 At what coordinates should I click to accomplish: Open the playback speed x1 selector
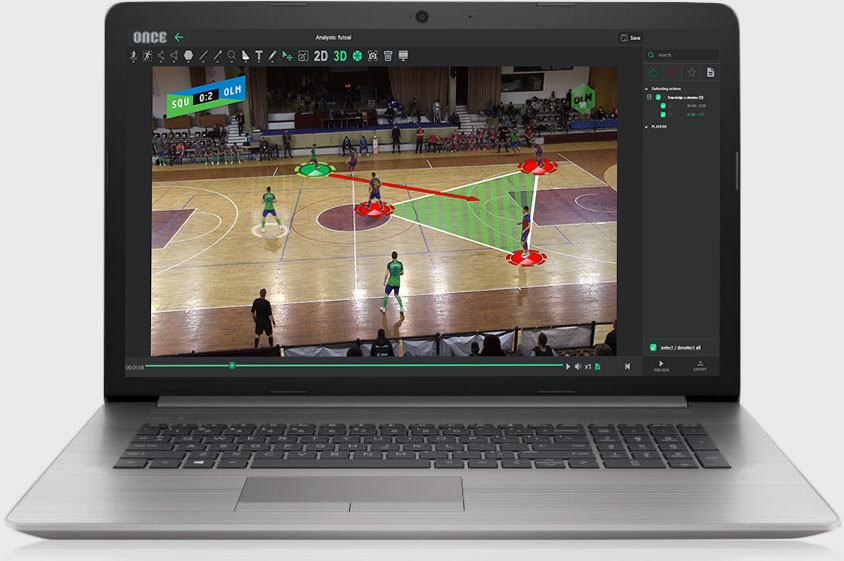[588, 367]
